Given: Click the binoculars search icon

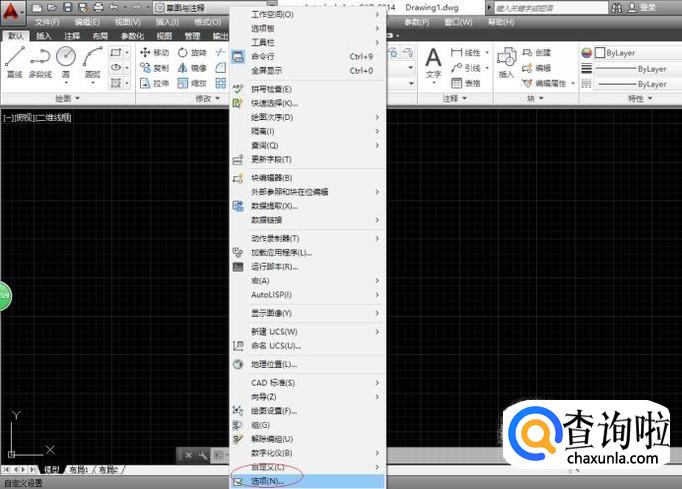Looking at the screenshot, I should [616, 7].
